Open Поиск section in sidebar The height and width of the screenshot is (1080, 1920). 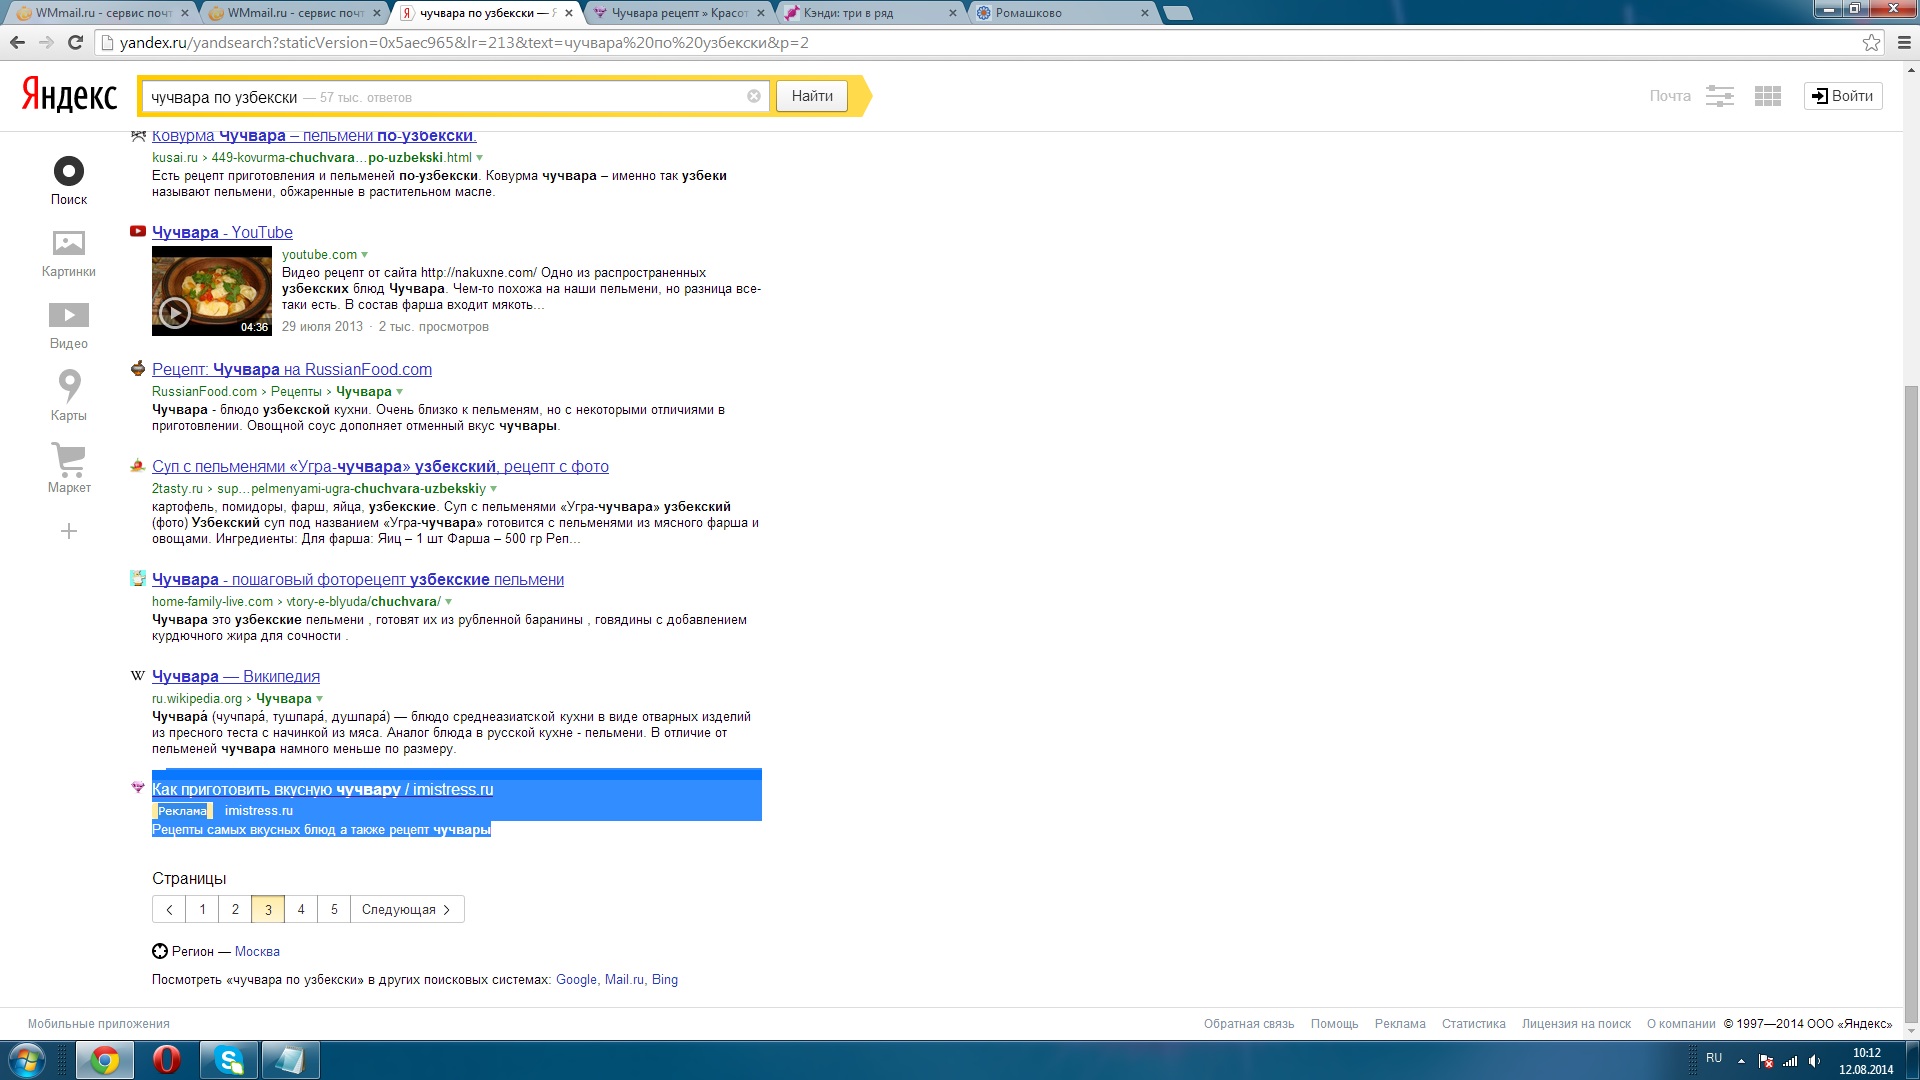(69, 181)
